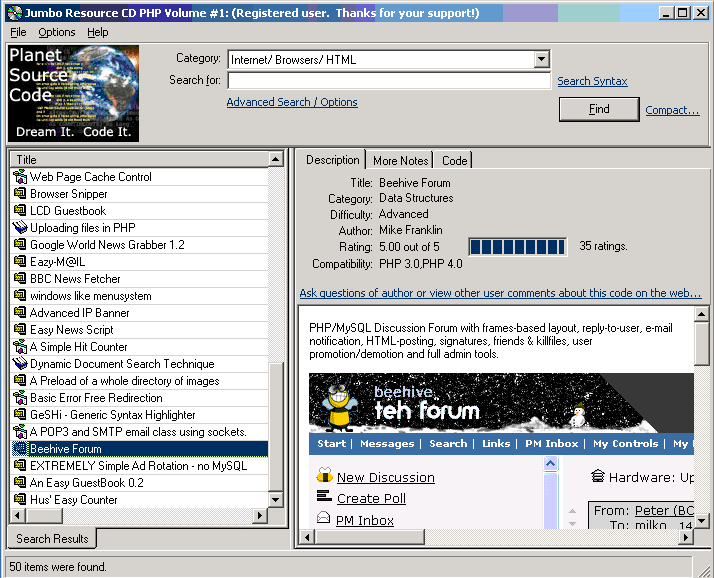
Task: Click the results list scroll down arrow
Action: [x=275, y=499]
